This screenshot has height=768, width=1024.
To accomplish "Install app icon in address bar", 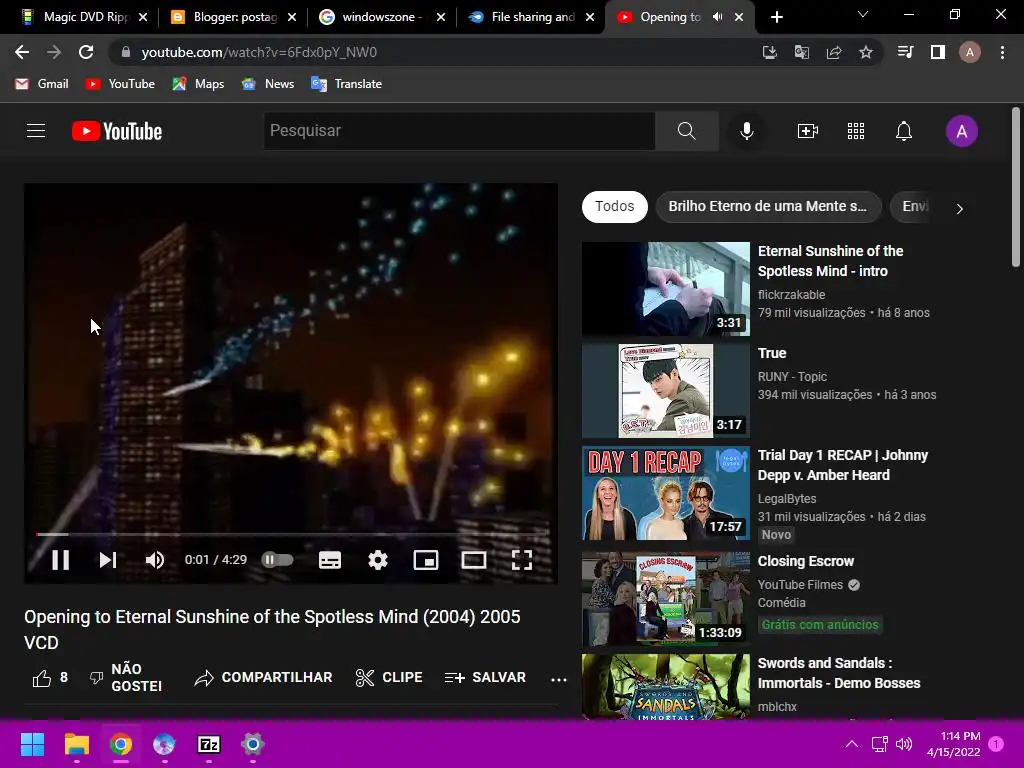I will click(770, 52).
